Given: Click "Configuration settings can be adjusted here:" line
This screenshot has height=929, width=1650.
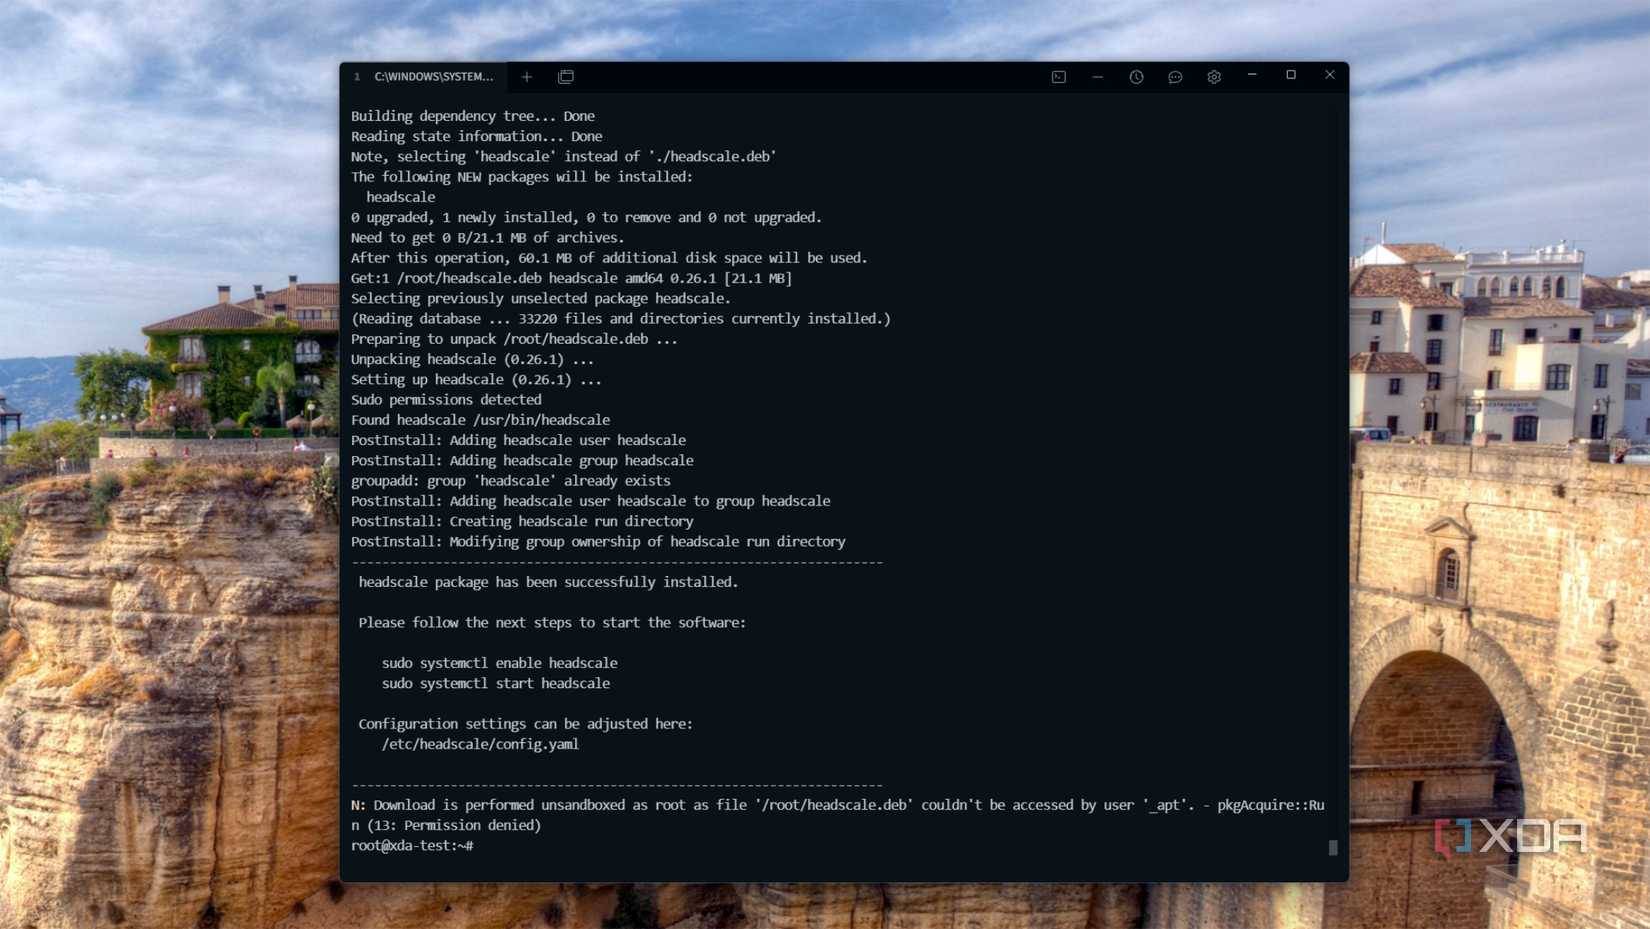Looking at the screenshot, I should (x=525, y=724).
